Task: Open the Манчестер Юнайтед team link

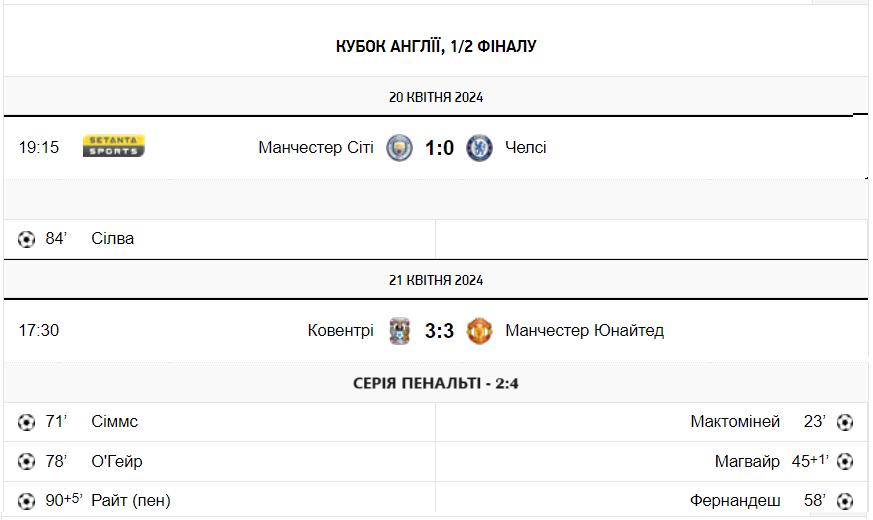Action: coord(585,331)
